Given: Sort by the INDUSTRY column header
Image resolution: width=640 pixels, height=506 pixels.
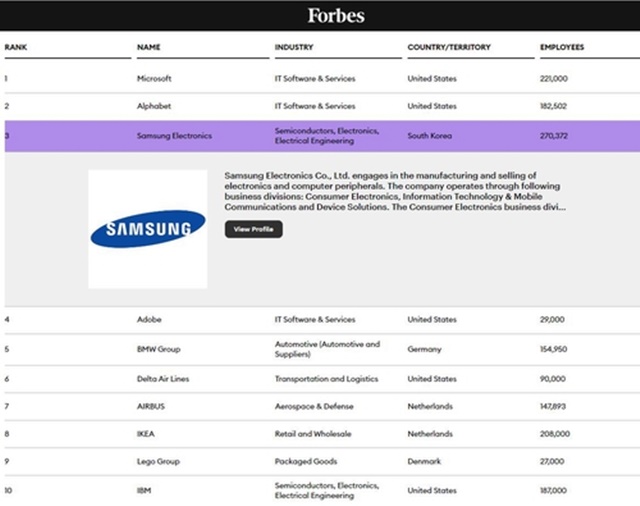Looking at the screenshot, I should (294, 47).
